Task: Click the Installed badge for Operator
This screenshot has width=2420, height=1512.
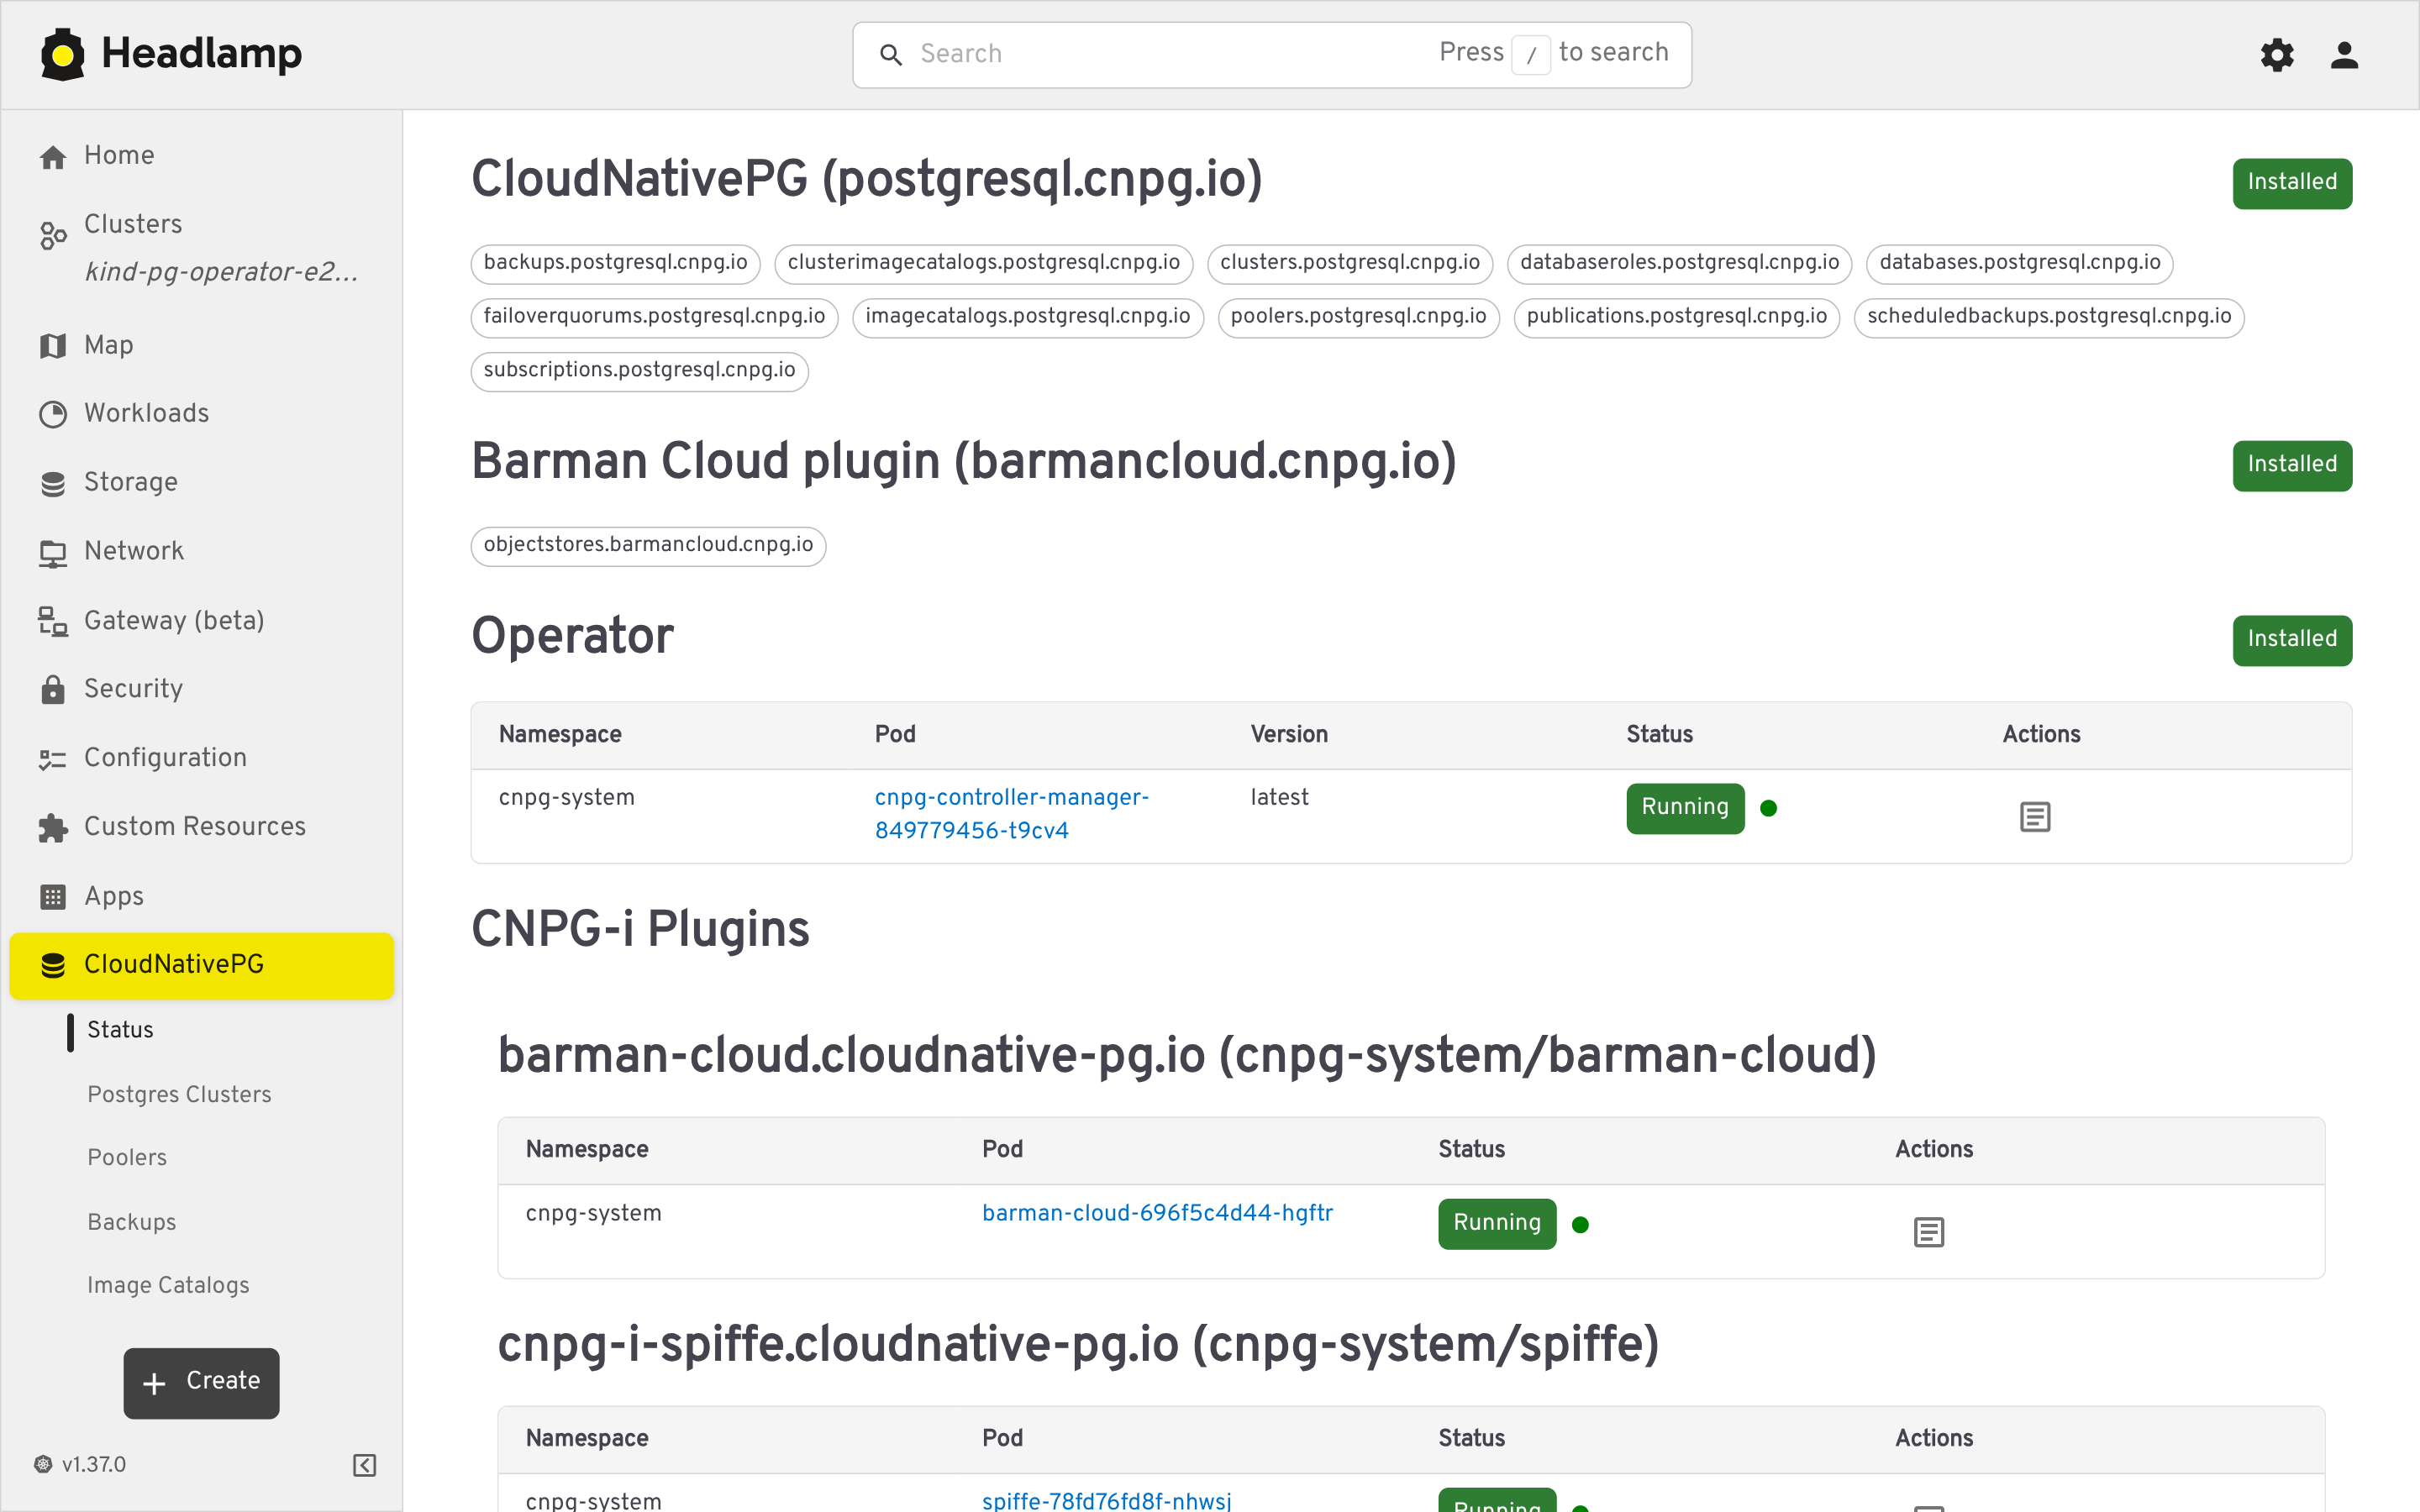Action: point(2292,640)
